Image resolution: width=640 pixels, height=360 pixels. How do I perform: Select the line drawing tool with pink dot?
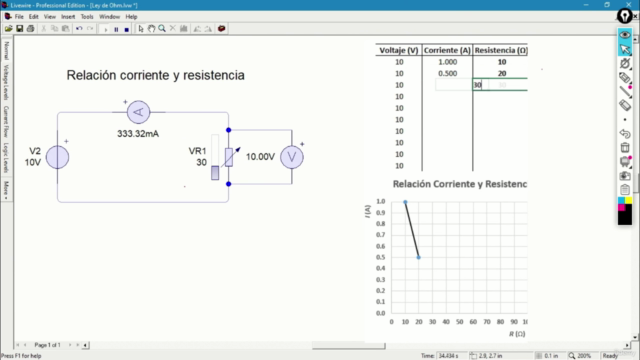pos(625,92)
